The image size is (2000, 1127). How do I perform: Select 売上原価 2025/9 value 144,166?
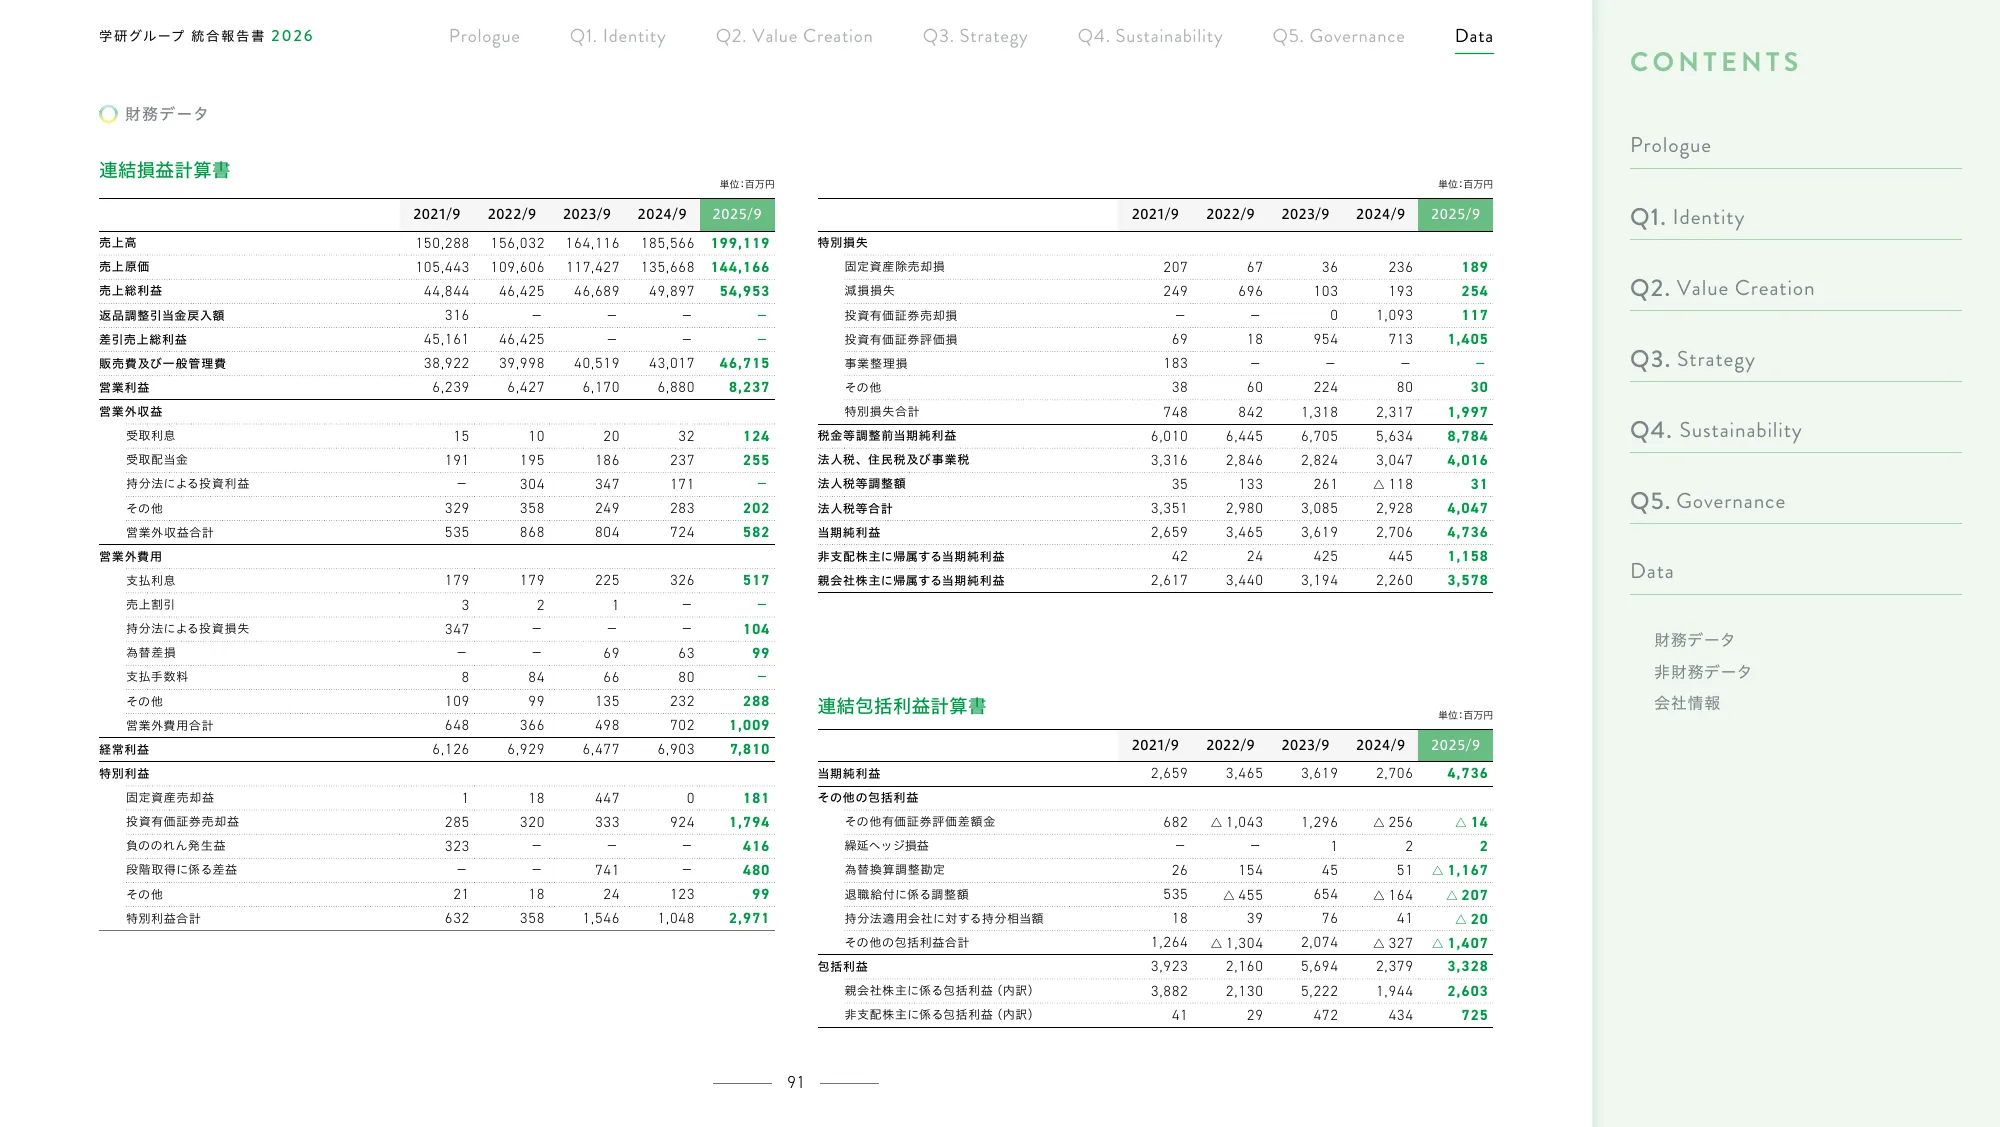click(740, 267)
